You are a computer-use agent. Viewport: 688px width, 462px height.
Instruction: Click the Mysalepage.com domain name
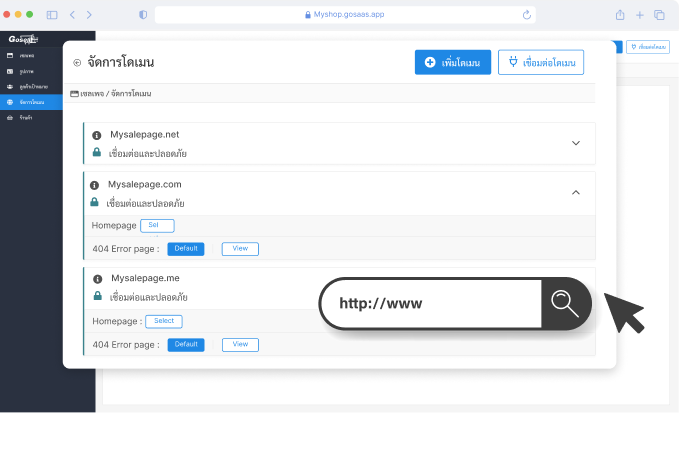(144, 184)
